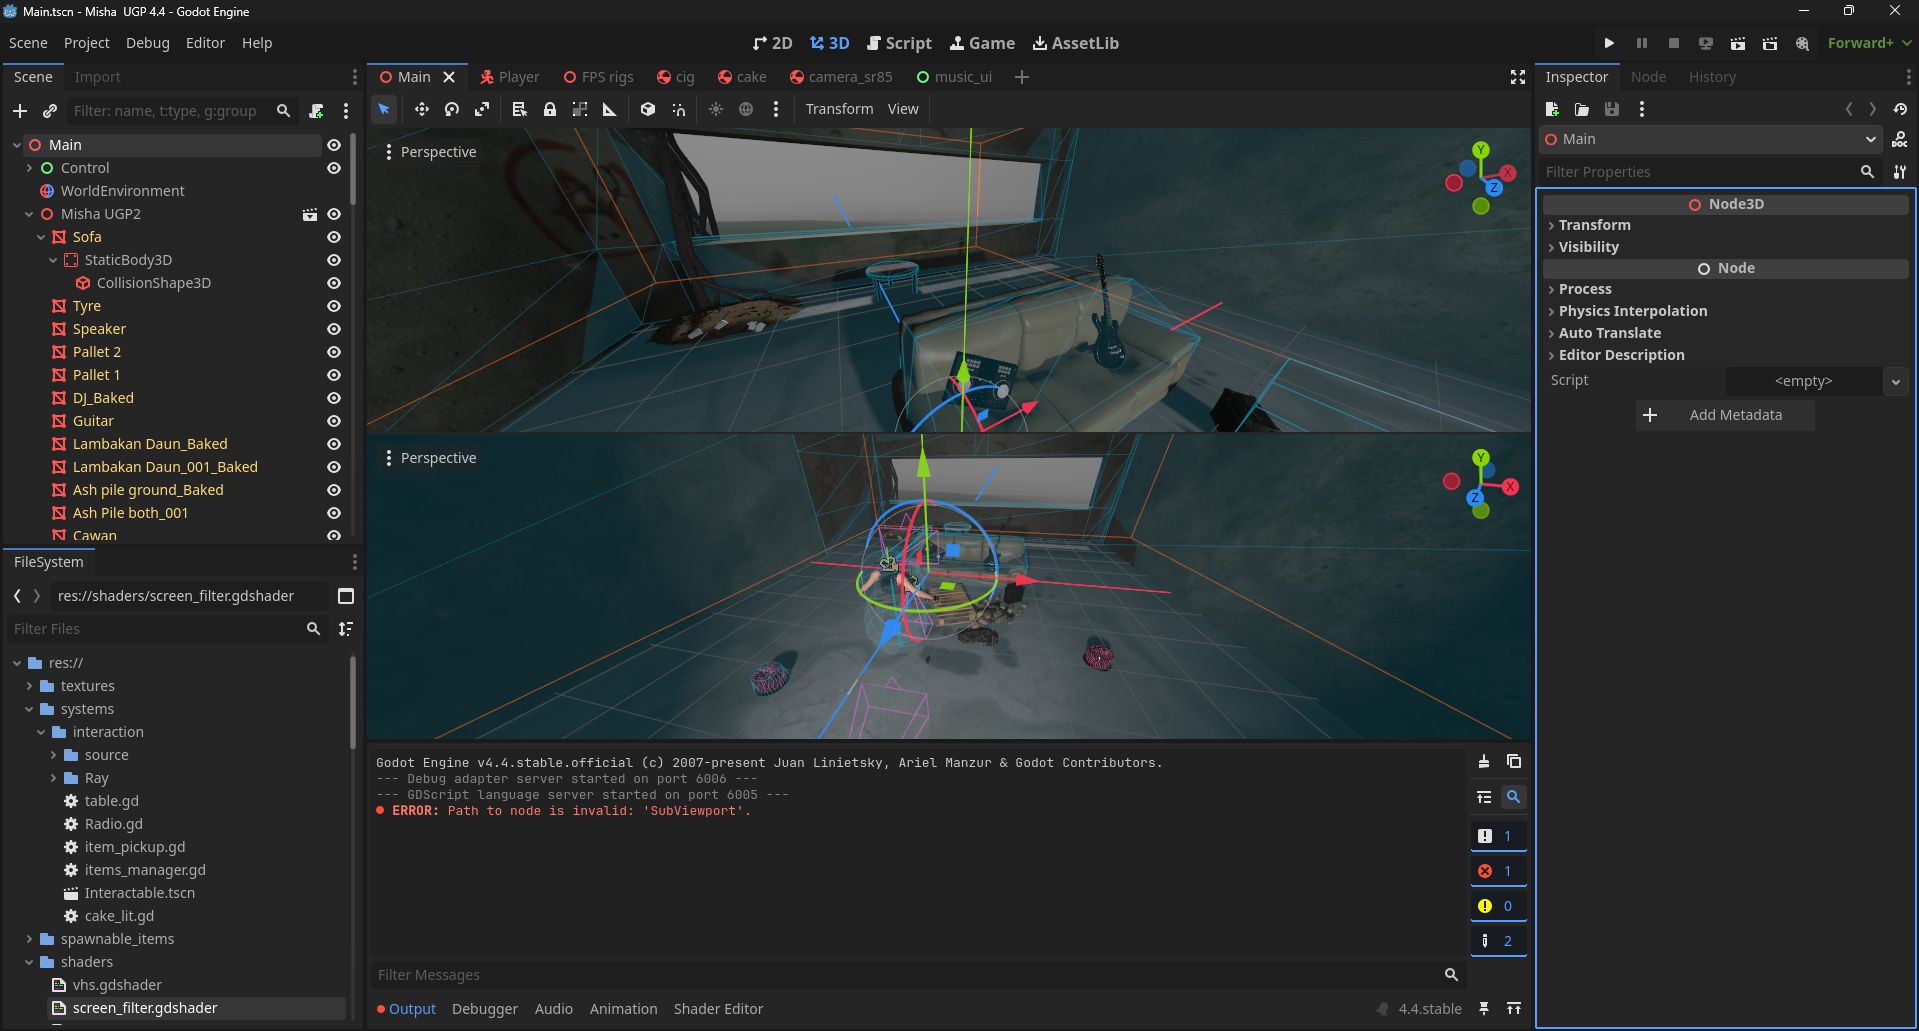
Task: Clear the output log
Action: pos(1484,762)
